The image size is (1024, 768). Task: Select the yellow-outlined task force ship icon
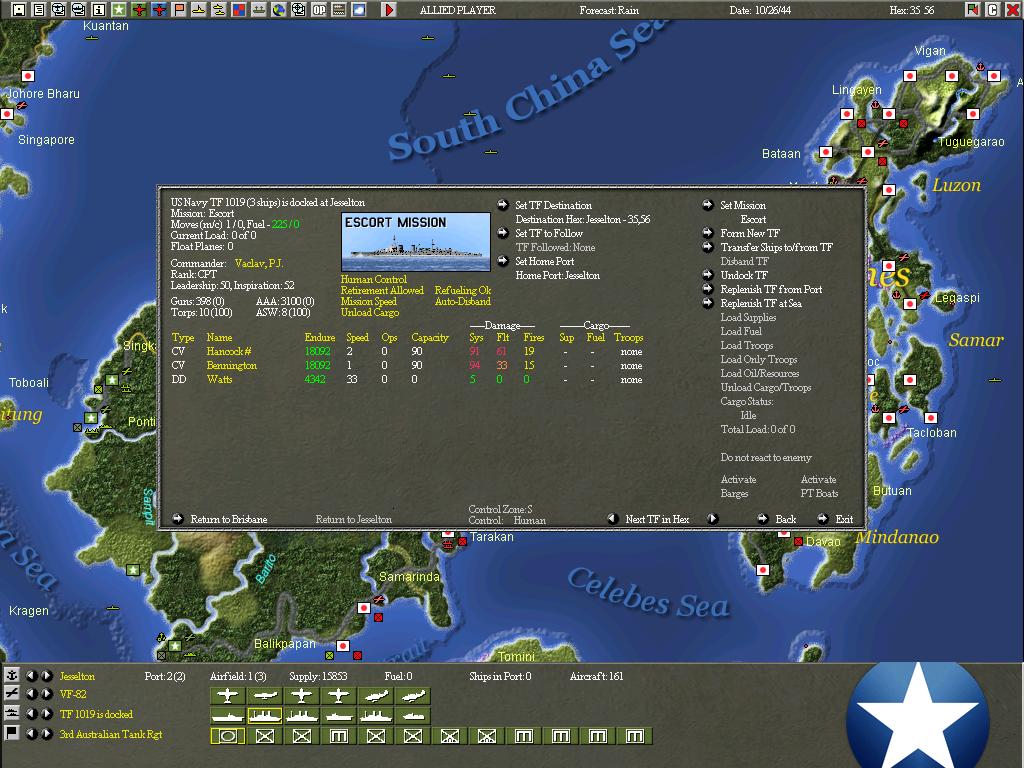coord(264,716)
